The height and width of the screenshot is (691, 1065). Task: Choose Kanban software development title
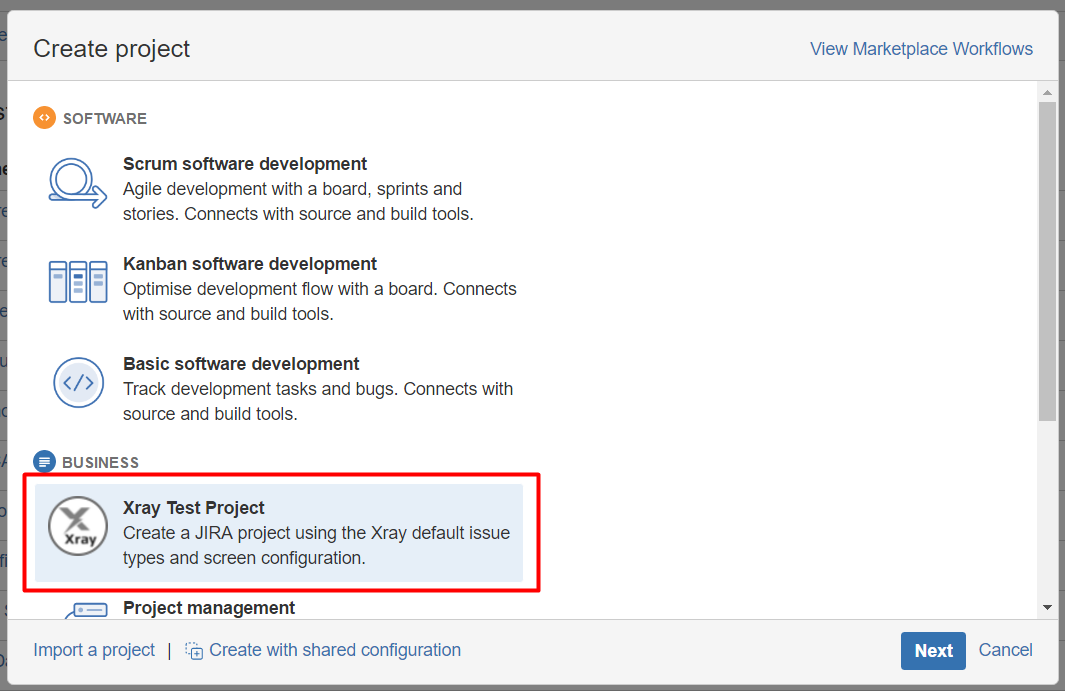[x=249, y=264]
